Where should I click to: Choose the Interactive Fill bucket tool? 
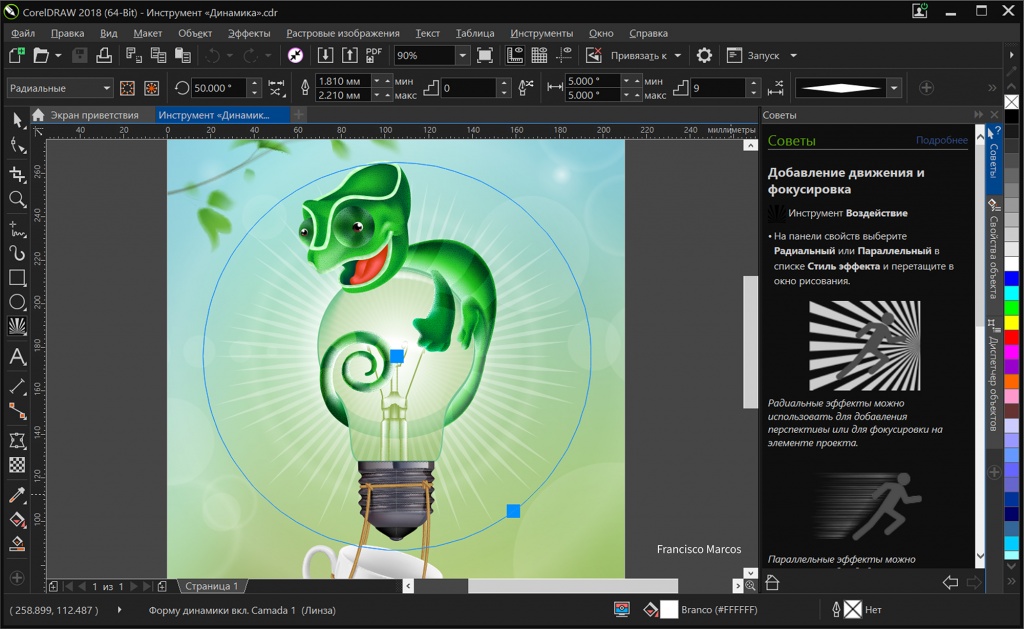pyautogui.click(x=17, y=520)
